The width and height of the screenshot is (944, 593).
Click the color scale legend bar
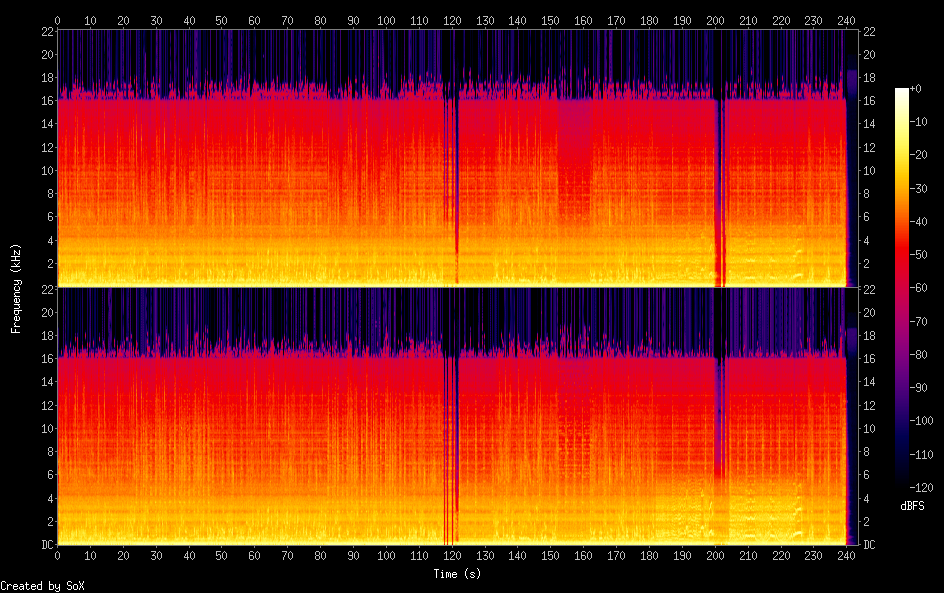[902, 286]
